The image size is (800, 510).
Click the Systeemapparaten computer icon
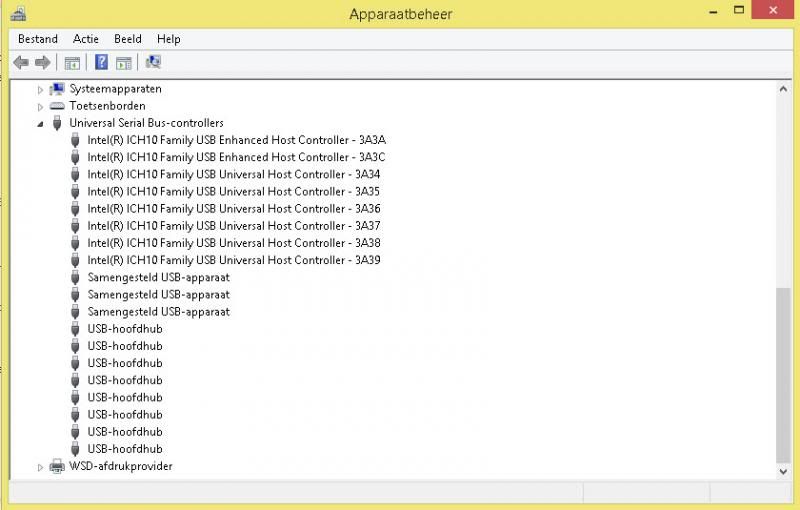pyautogui.click(x=57, y=89)
